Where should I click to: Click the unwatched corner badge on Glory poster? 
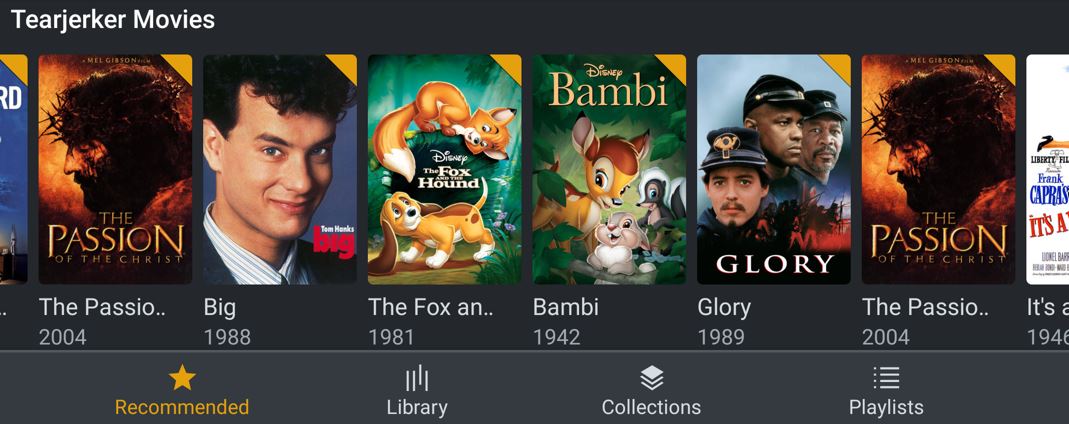[x=840, y=65]
